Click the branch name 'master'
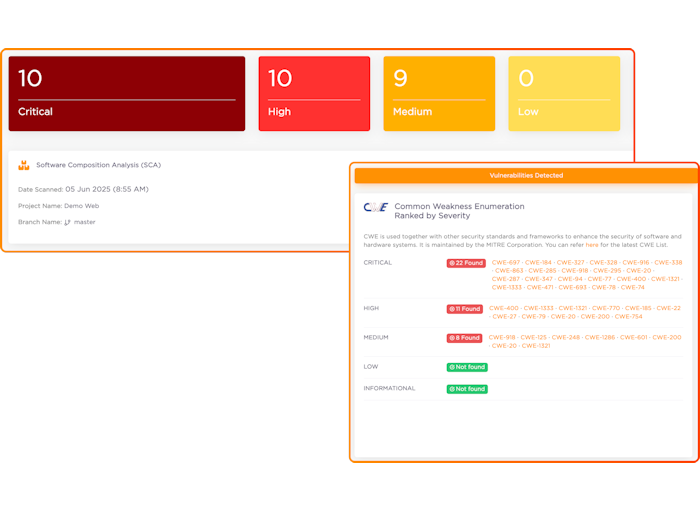 84,222
